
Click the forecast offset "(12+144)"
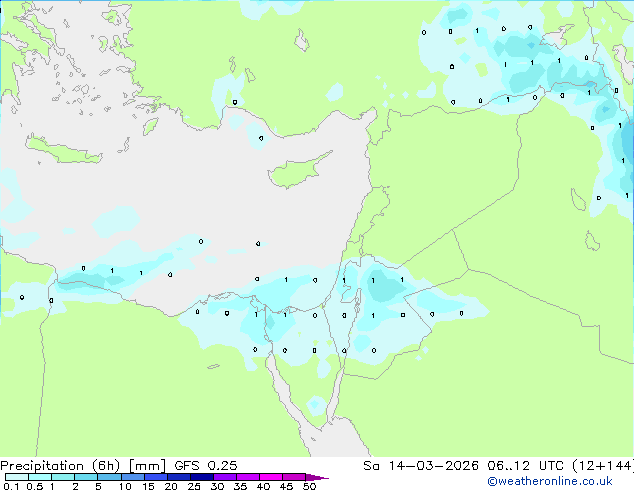tap(603, 466)
